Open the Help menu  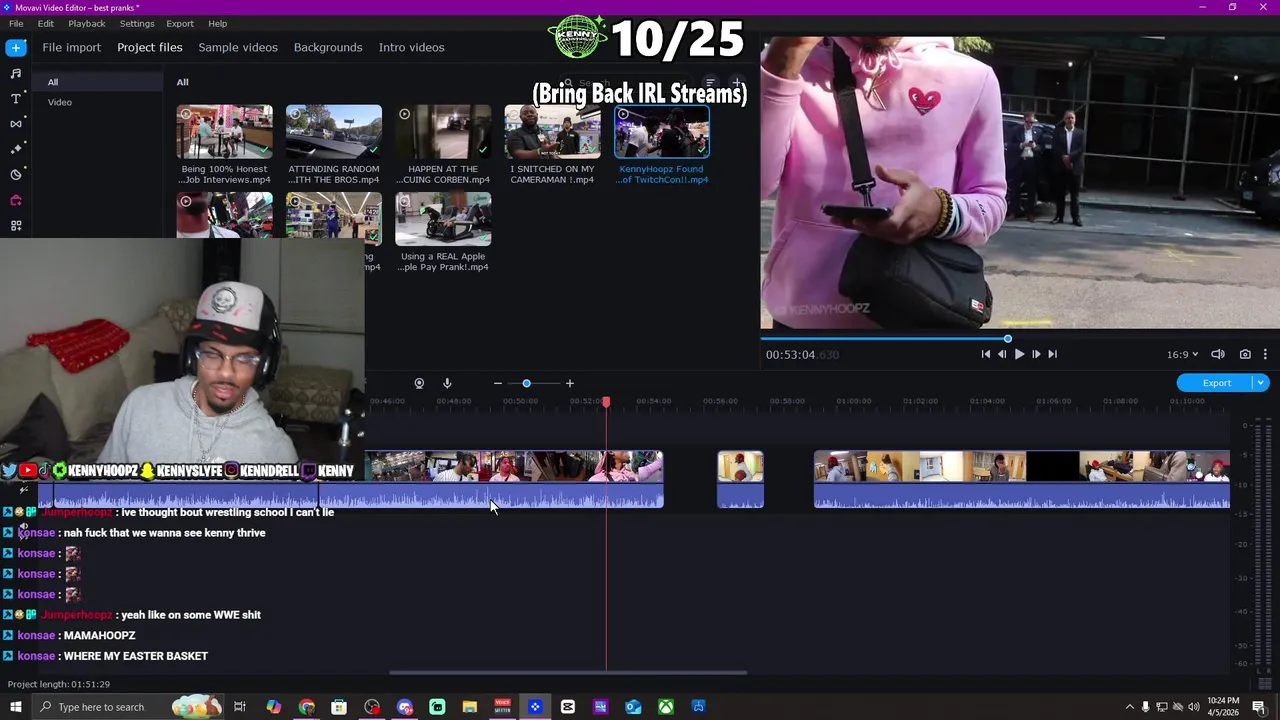point(218,23)
